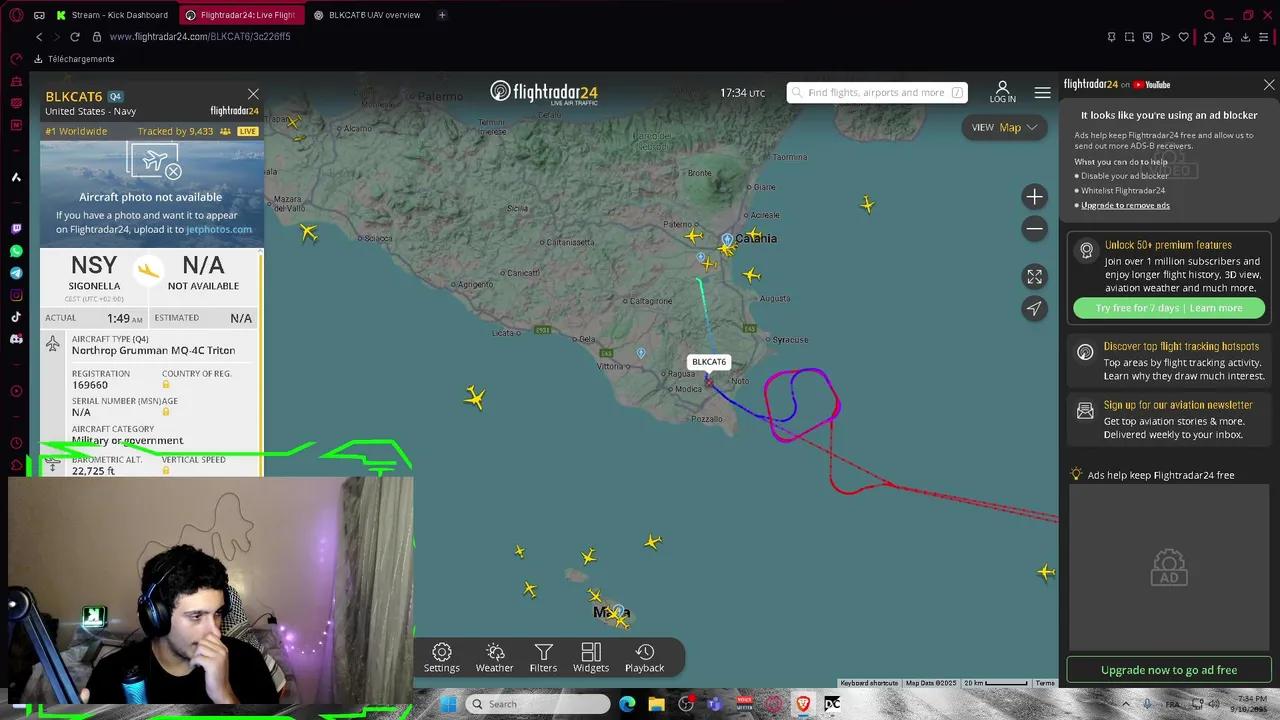Open the Weather layer options
Viewport: 1280px width, 720px height.
click(x=494, y=657)
